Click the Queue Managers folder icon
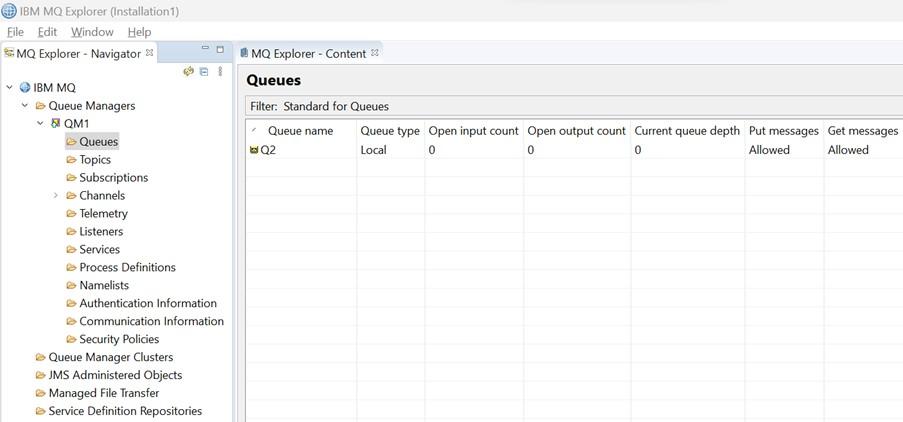Screen dimensions: 903x422 tap(40, 106)
